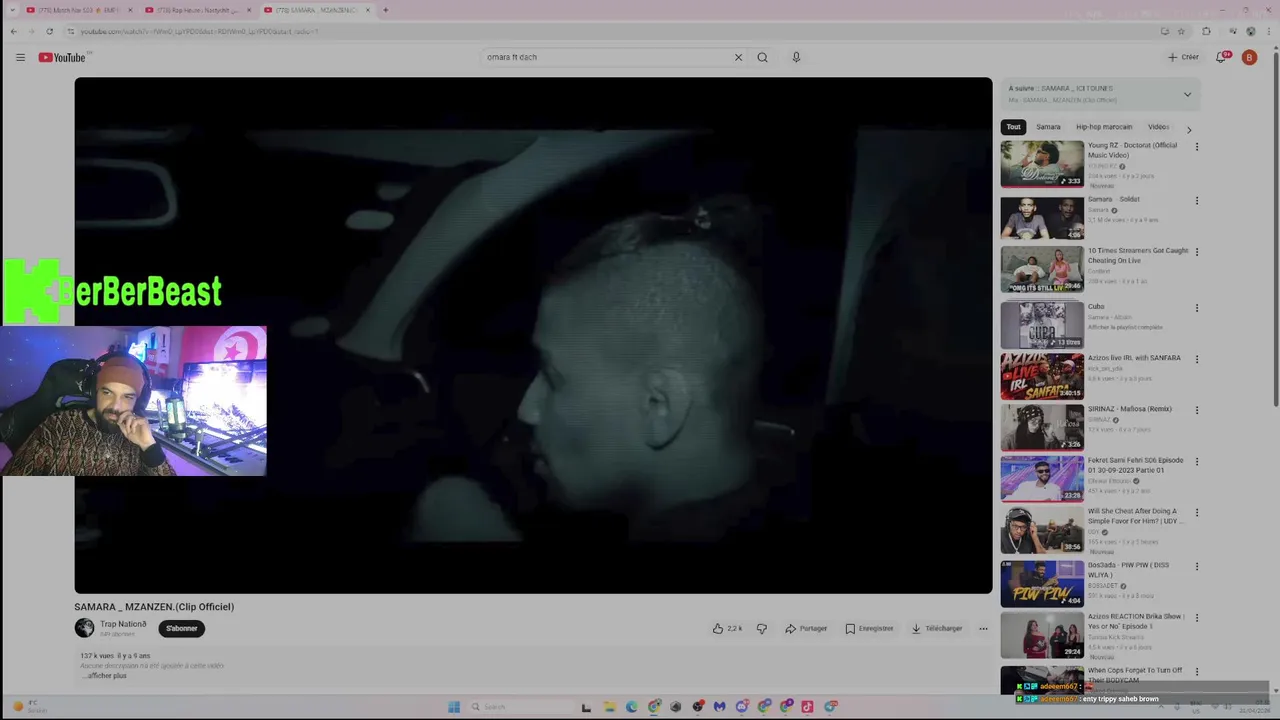Like the video with thumbs up
1280x720 pixels.
pos(727,628)
